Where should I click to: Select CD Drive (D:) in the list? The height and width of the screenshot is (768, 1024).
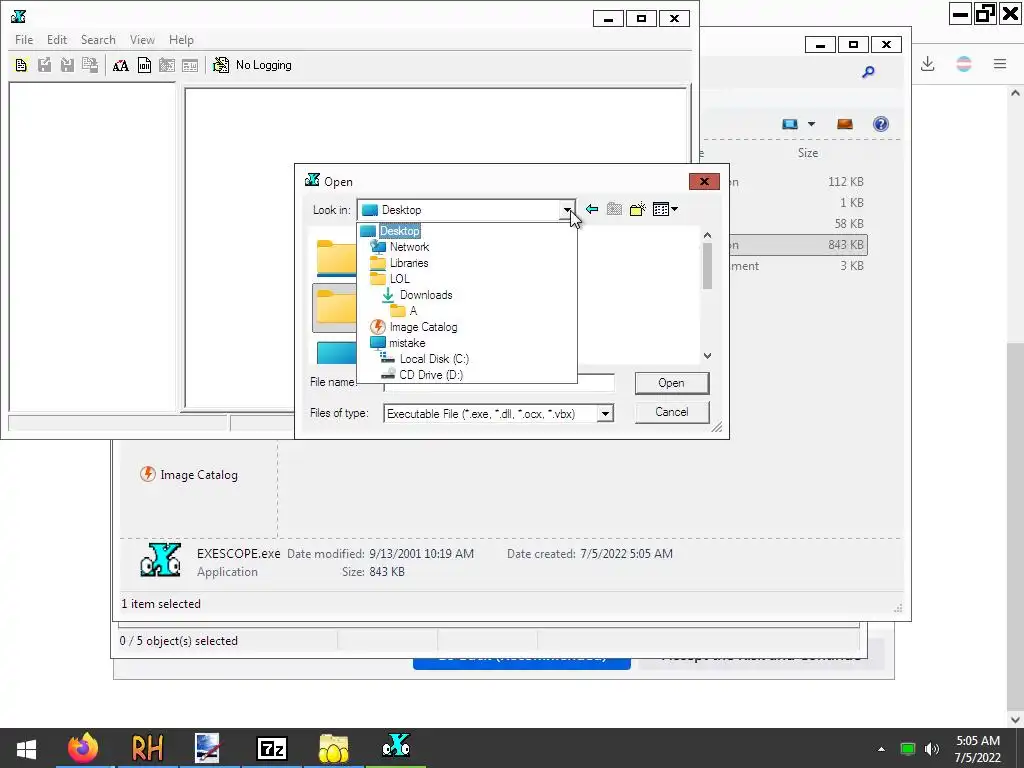coord(431,375)
